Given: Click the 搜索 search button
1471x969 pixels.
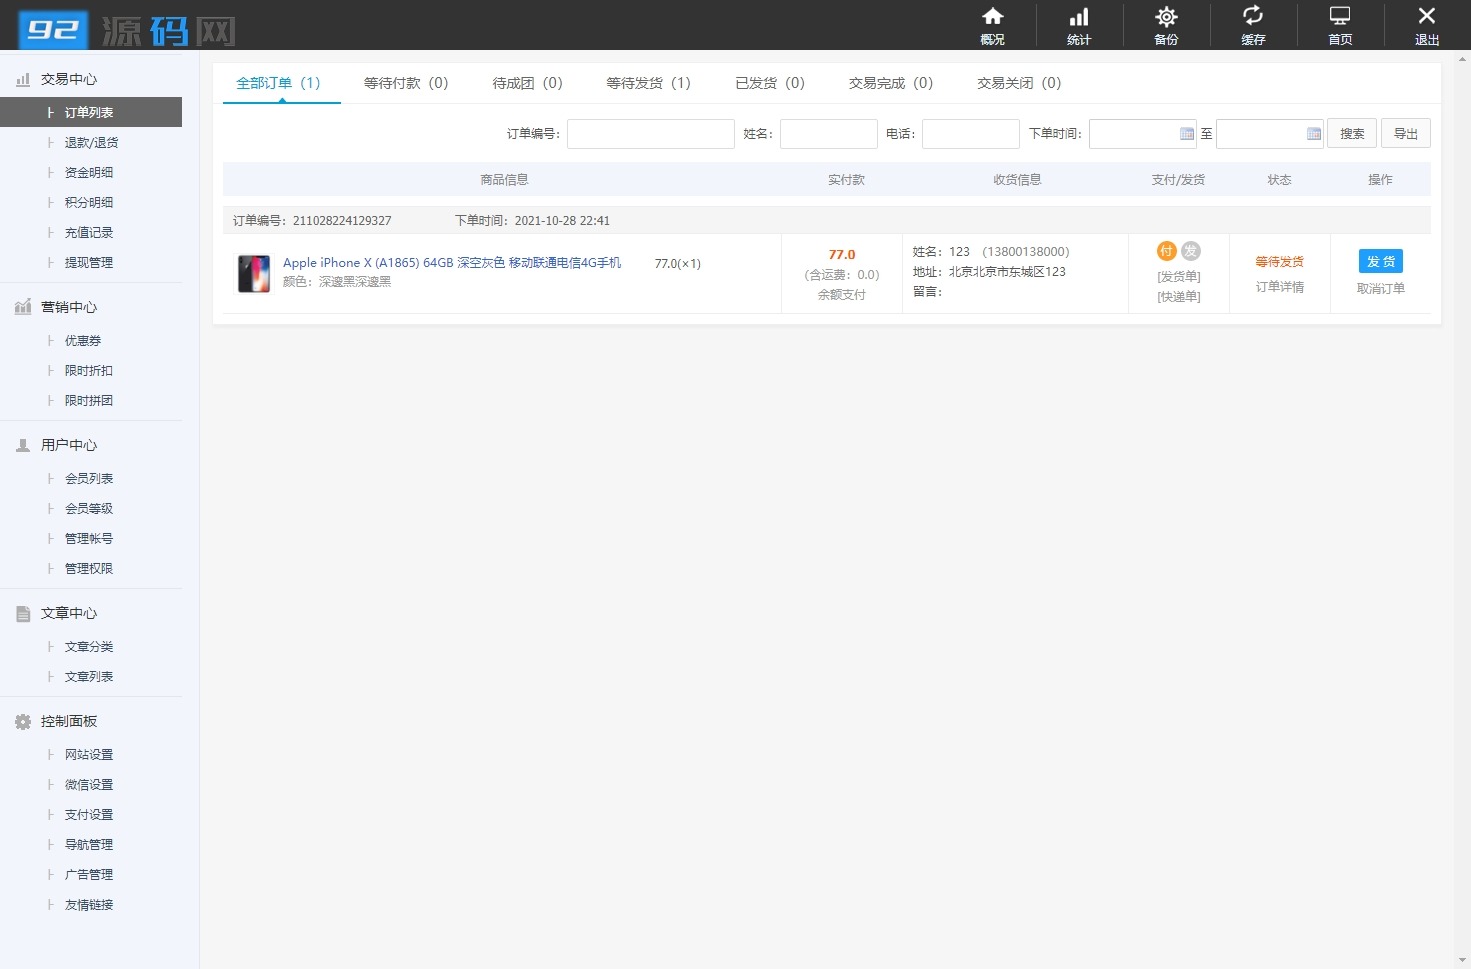Looking at the screenshot, I should click(1352, 134).
